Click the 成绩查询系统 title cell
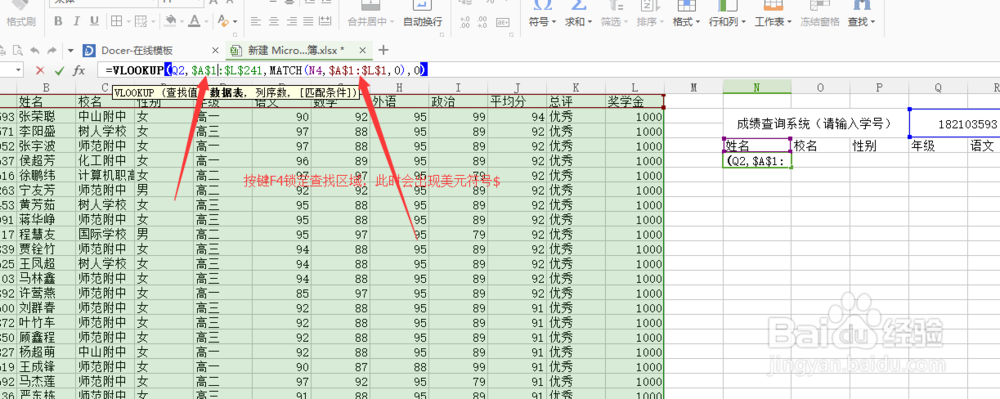This screenshot has width=1000, height=399. pyautogui.click(x=816, y=124)
